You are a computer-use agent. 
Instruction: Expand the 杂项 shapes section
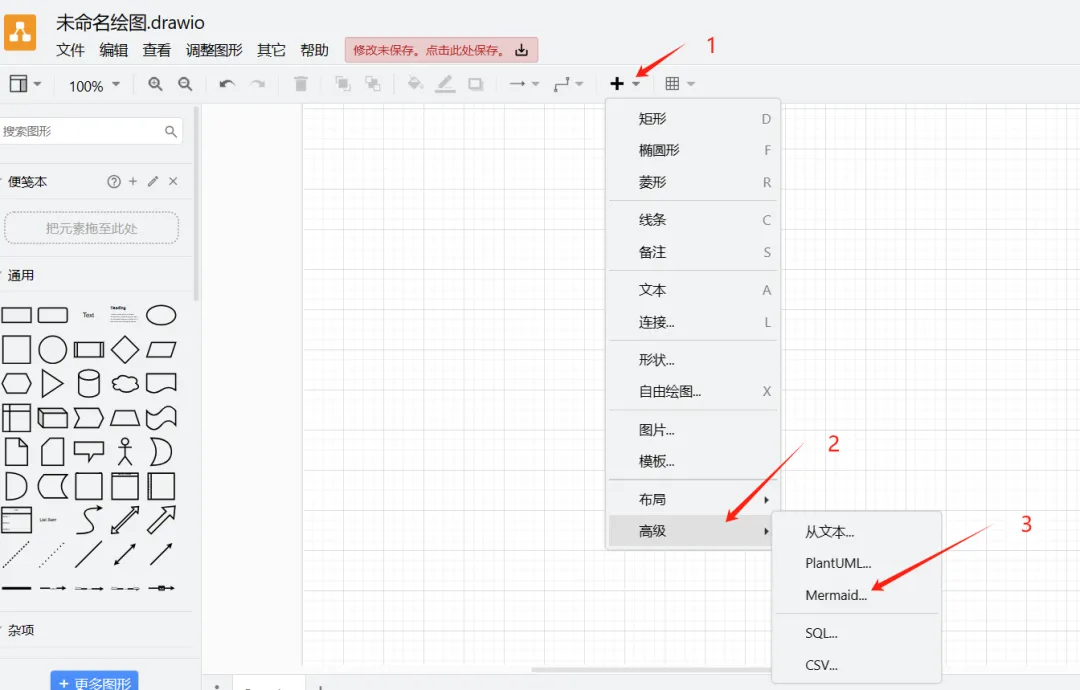click(x=19, y=630)
